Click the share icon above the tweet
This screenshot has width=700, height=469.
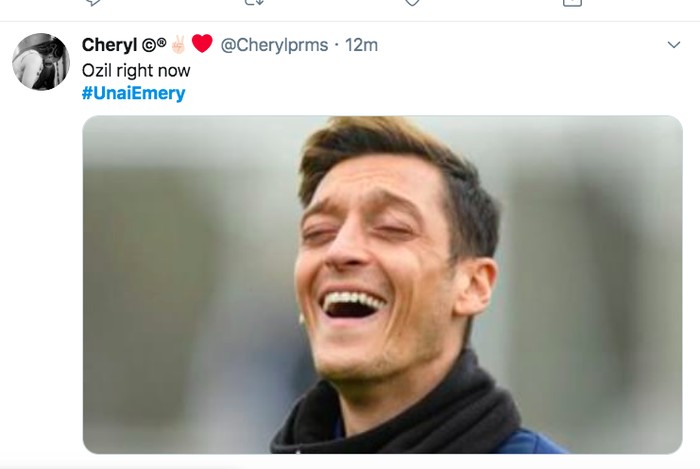coord(571,3)
